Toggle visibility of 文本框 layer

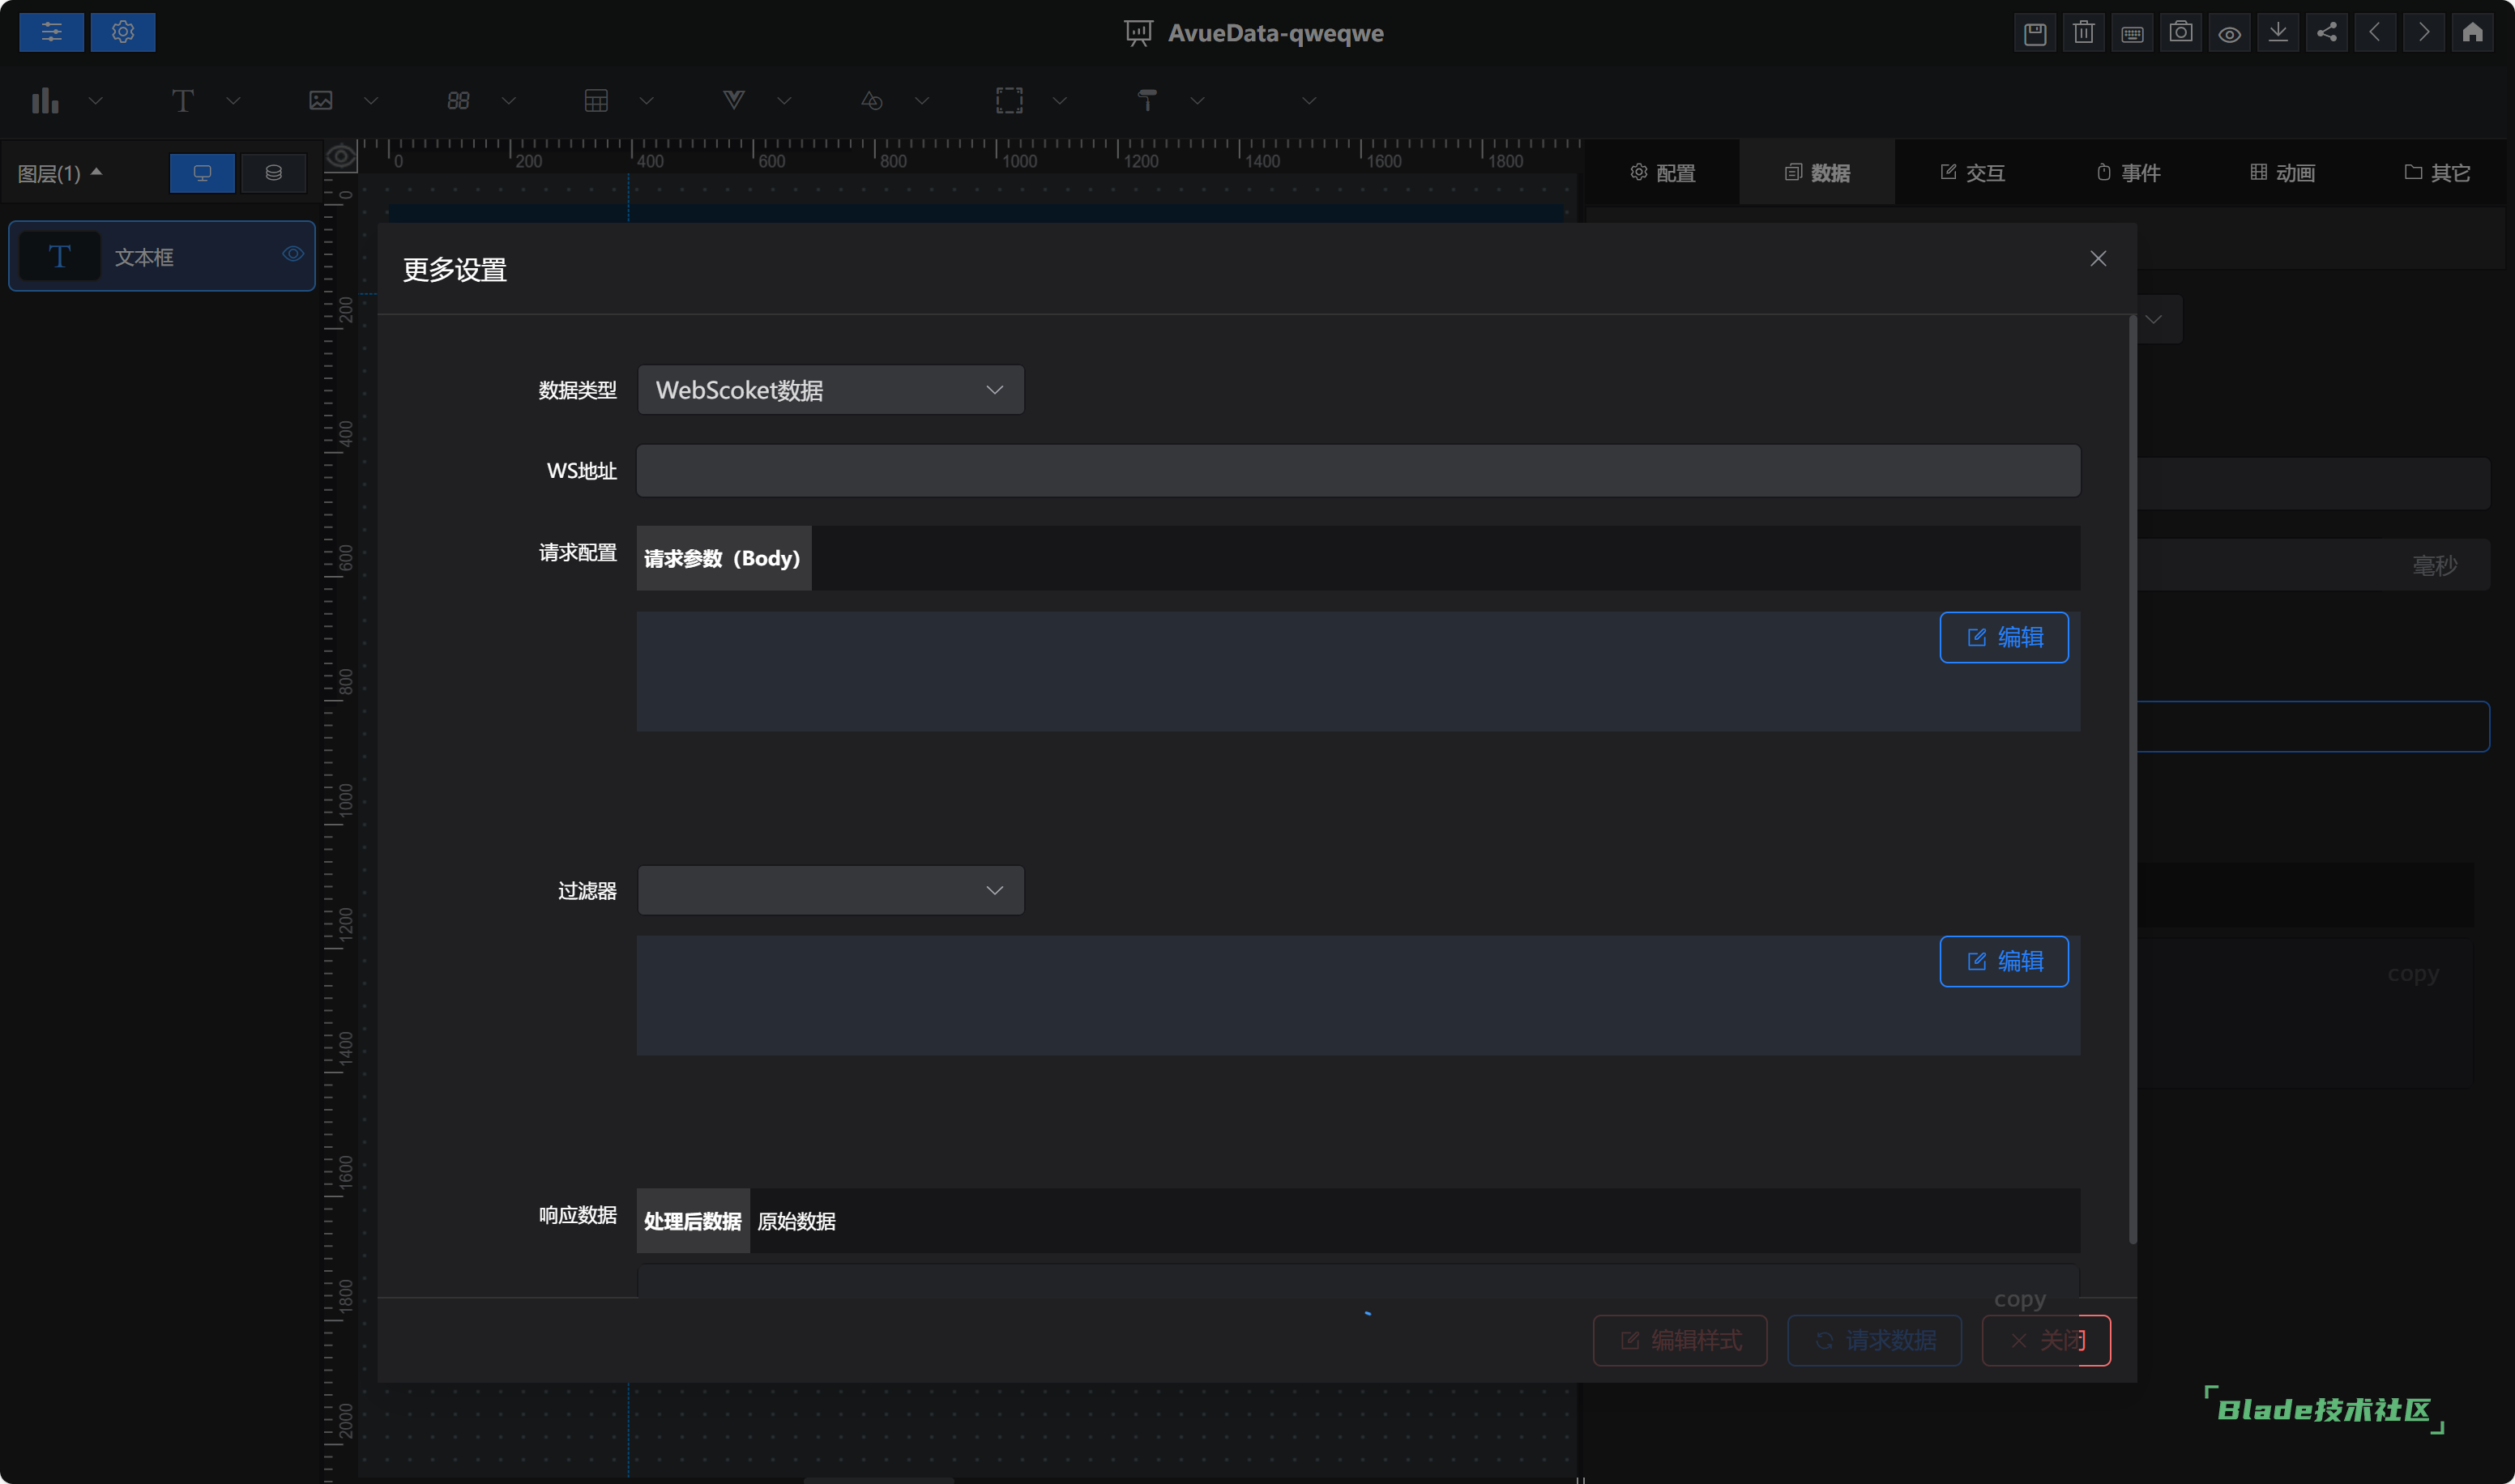tap(293, 254)
